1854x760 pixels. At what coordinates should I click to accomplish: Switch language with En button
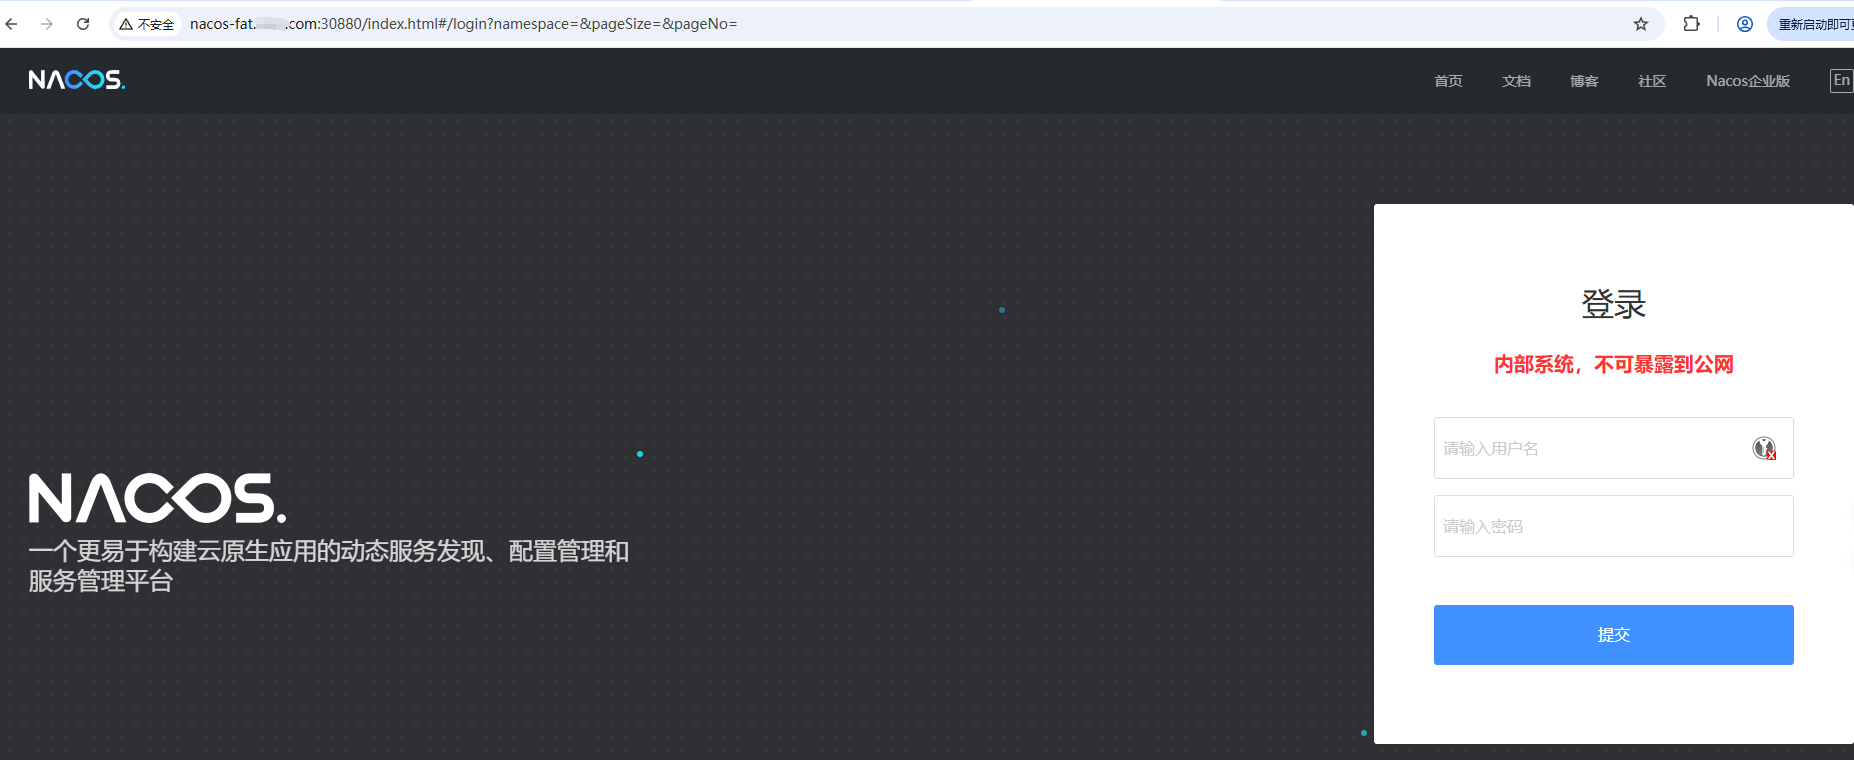pos(1841,81)
